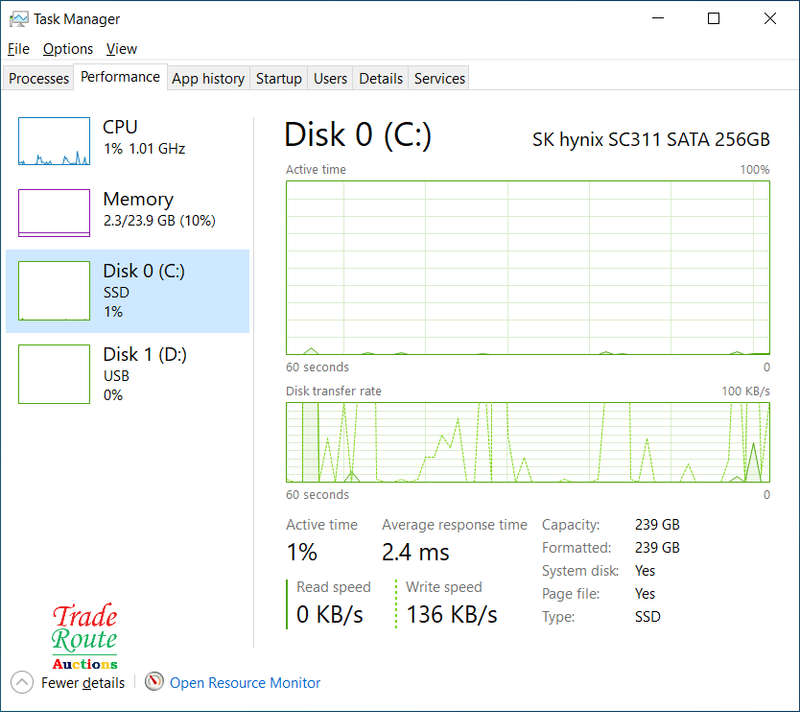Viewport: 800px width, 712px height.
Task: Maximize the Task Manager window
Action: (714, 18)
